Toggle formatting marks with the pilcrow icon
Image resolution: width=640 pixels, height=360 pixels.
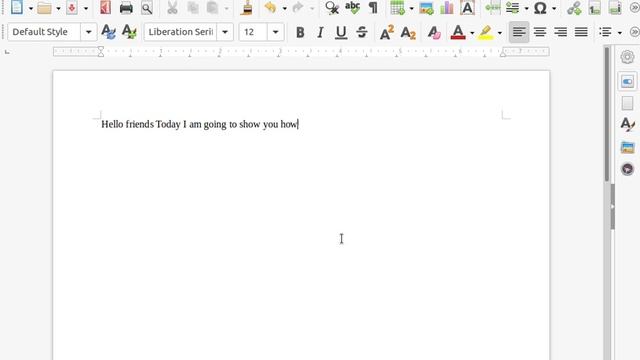(373, 8)
